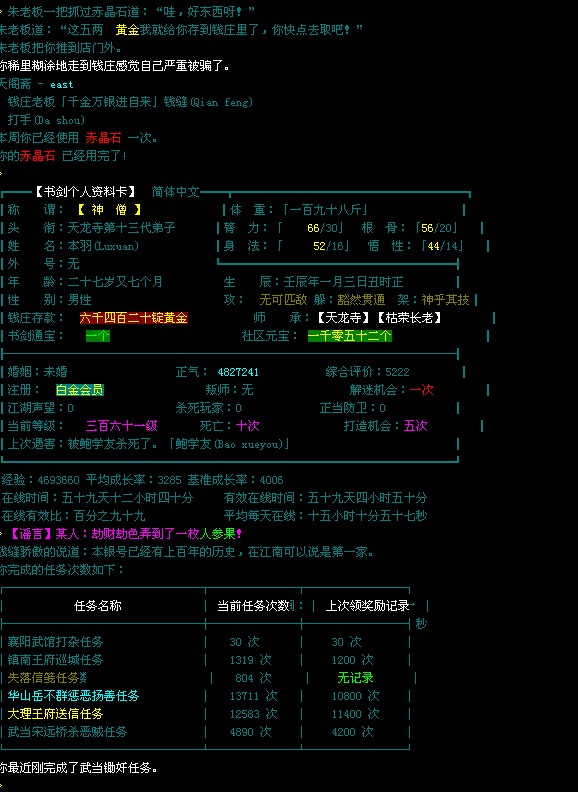This screenshot has width=578, height=792.
Task: Click the 平均成长率 value 3285
Action: pyautogui.click(x=169, y=480)
